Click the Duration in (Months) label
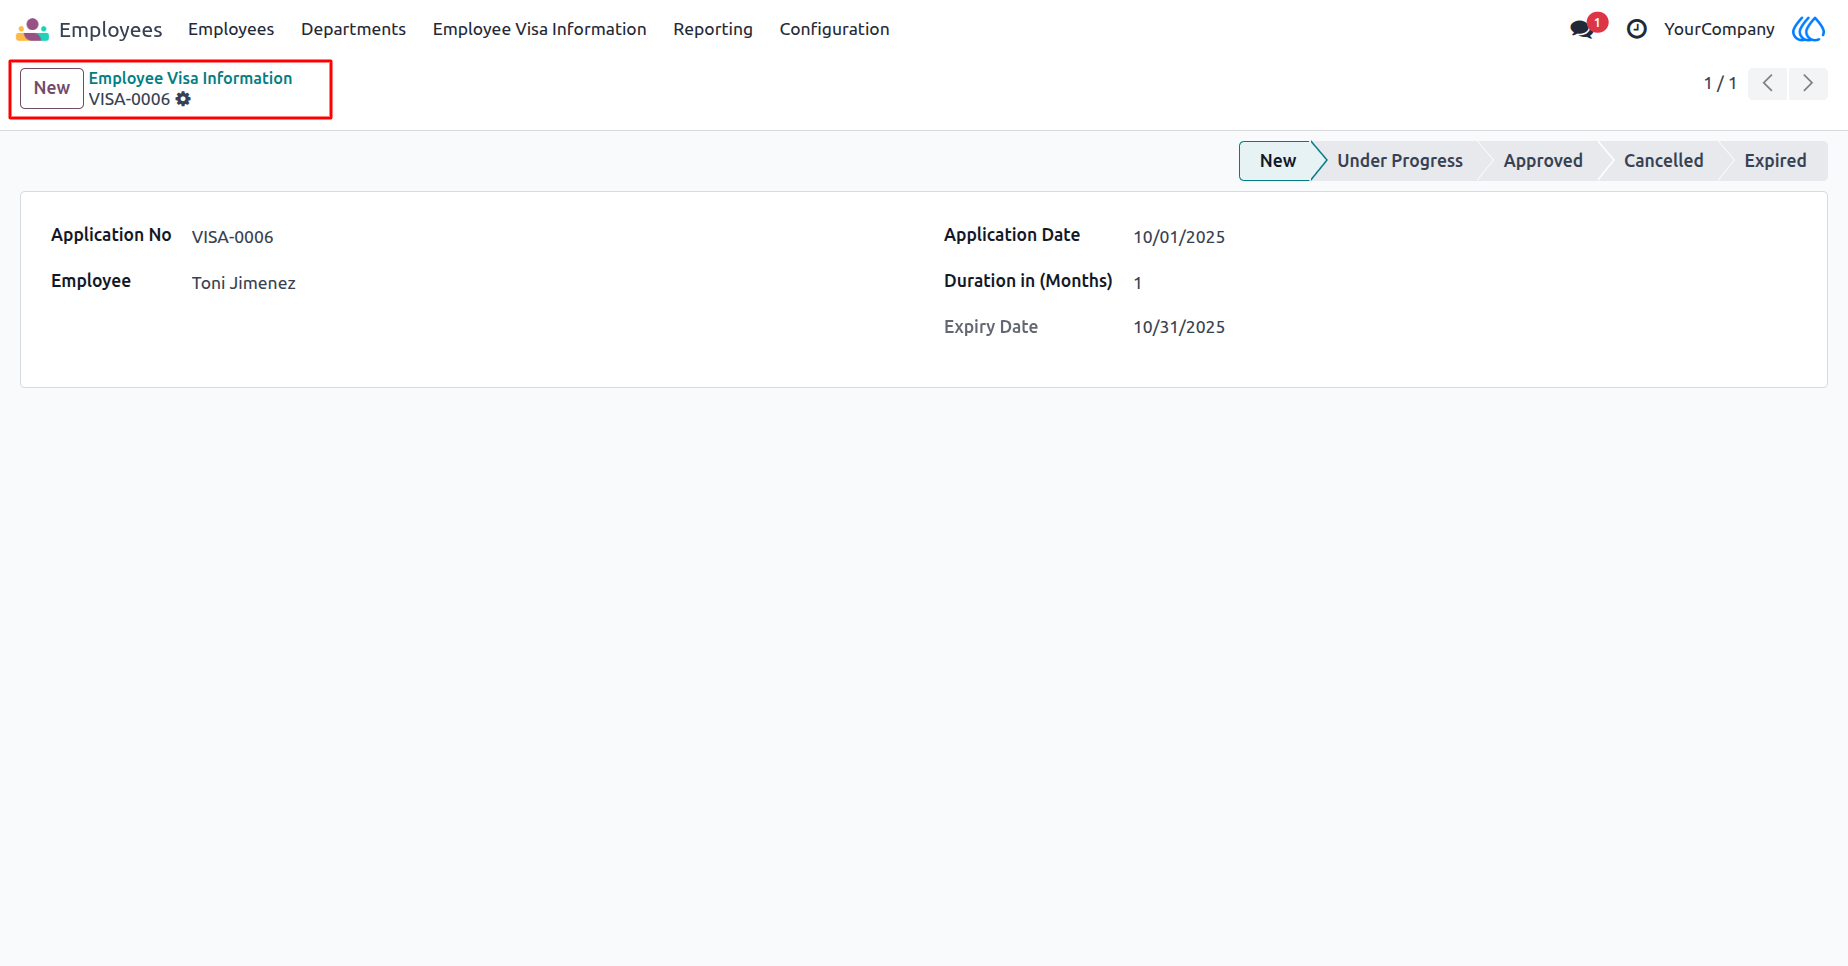 [x=1028, y=281]
